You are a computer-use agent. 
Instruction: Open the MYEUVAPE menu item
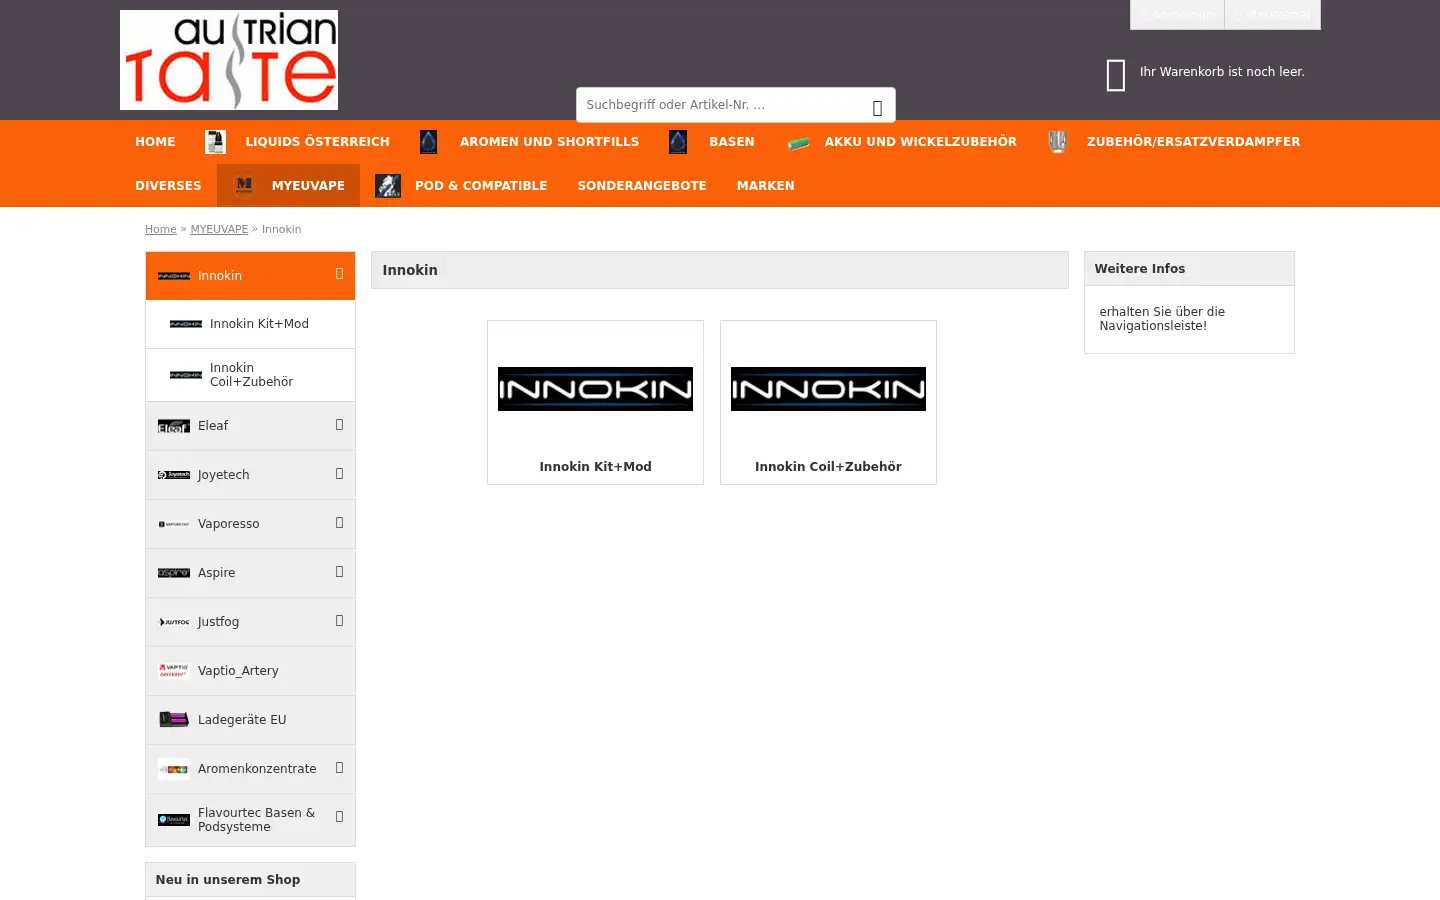[288, 186]
